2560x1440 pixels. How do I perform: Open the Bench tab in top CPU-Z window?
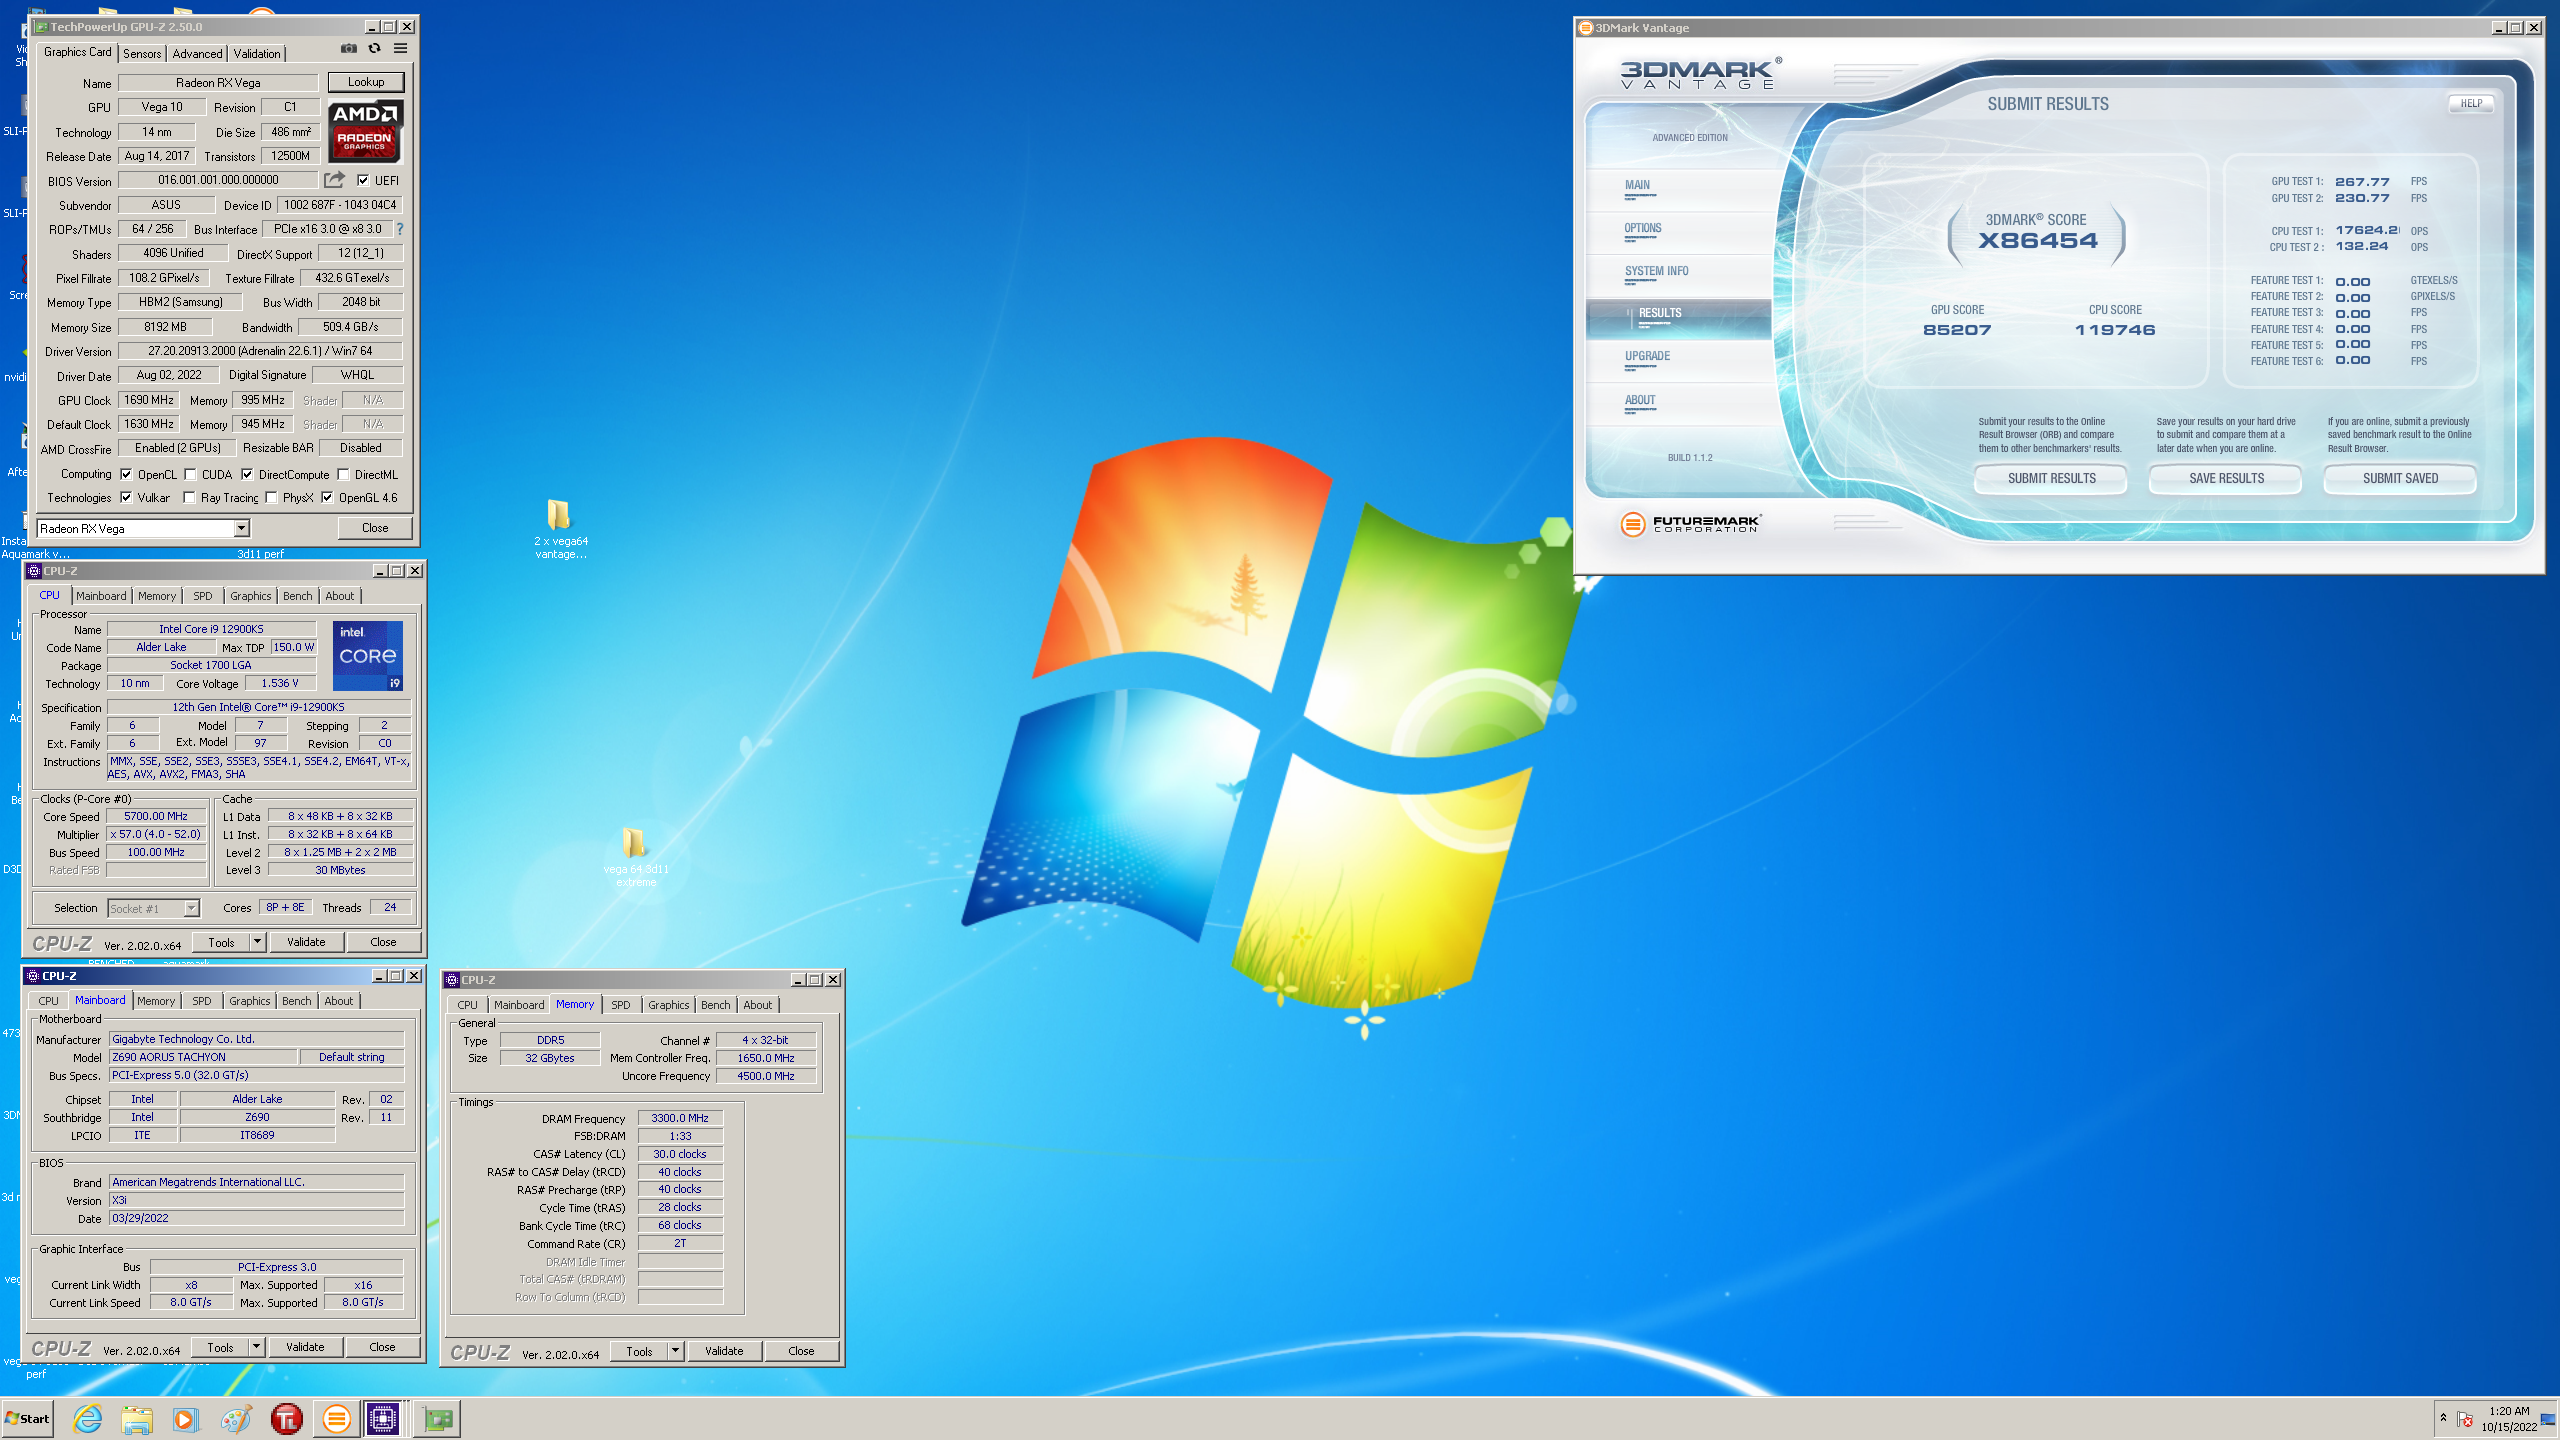(297, 596)
